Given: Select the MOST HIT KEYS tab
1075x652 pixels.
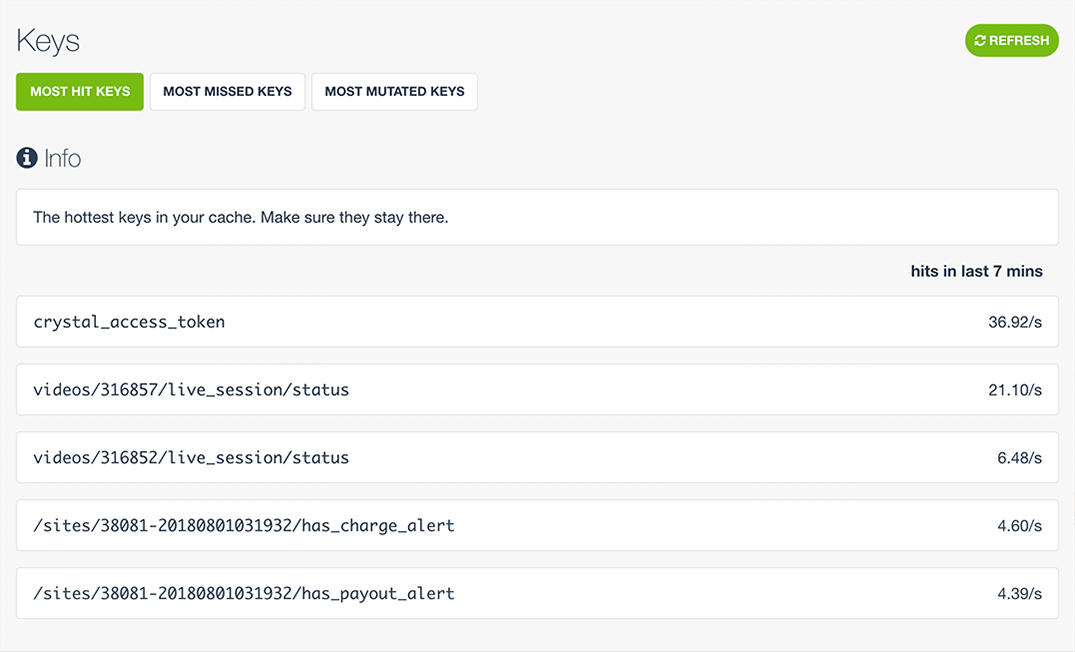Looking at the screenshot, I should pyautogui.click(x=79, y=91).
